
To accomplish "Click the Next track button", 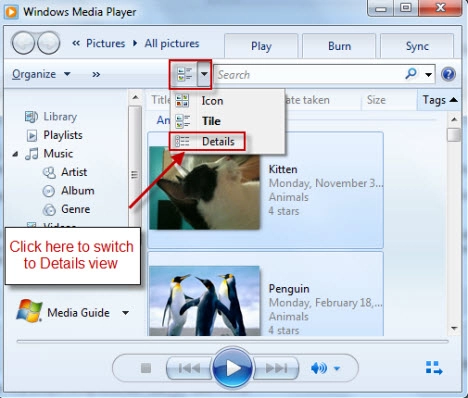I will coord(276,368).
